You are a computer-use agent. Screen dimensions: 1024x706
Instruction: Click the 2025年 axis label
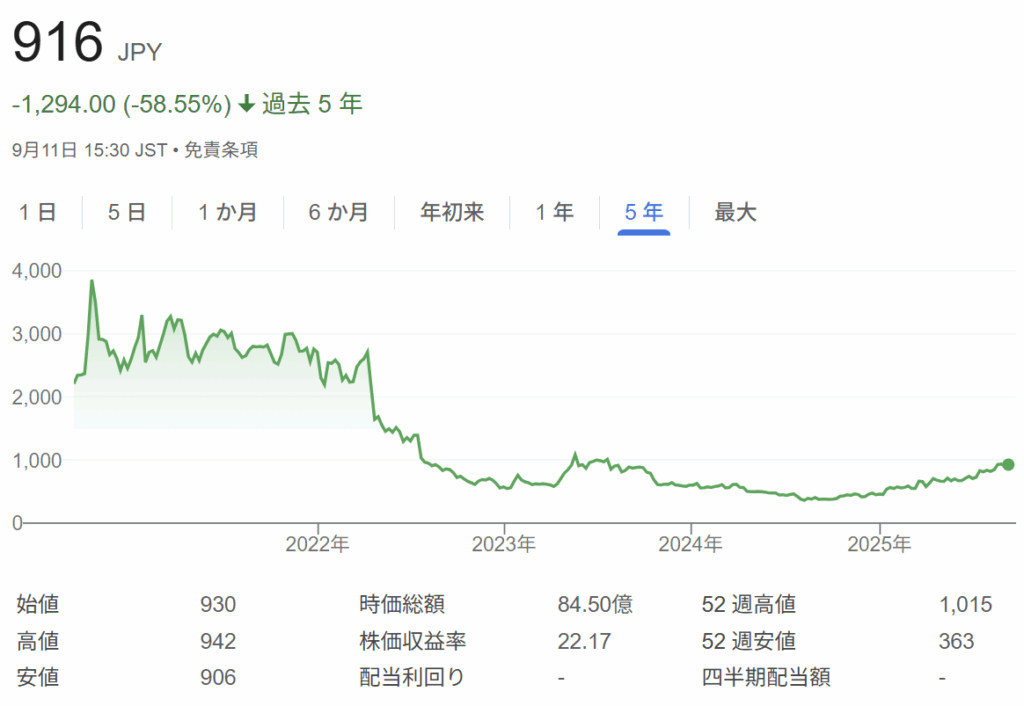[x=879, y=545]
